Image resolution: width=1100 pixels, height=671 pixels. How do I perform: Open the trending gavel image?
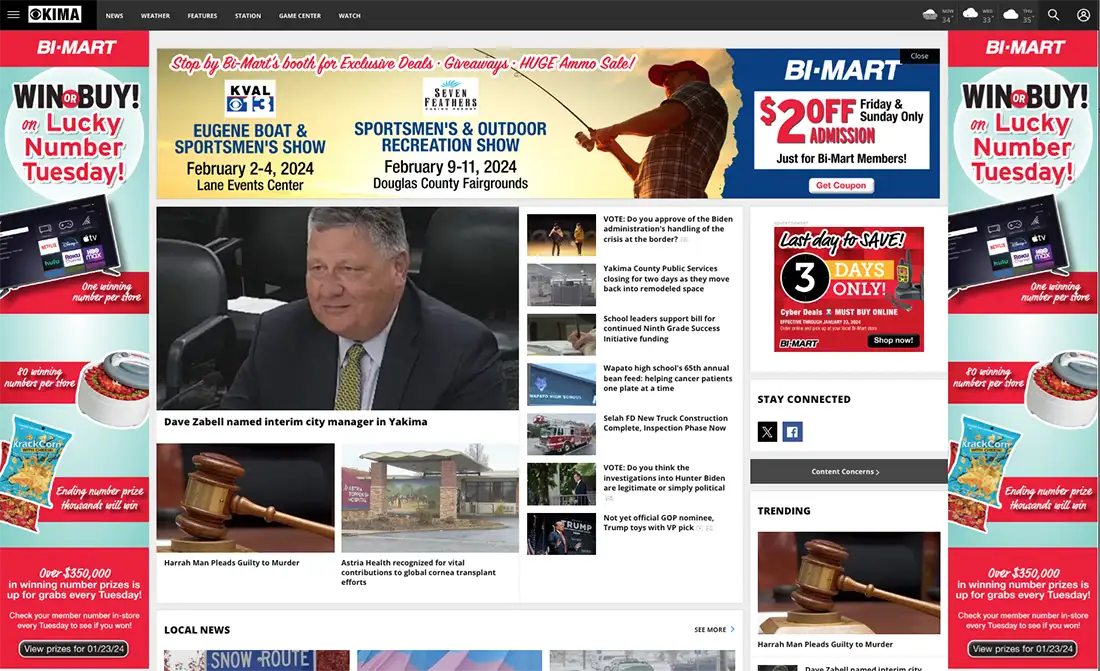849,583
